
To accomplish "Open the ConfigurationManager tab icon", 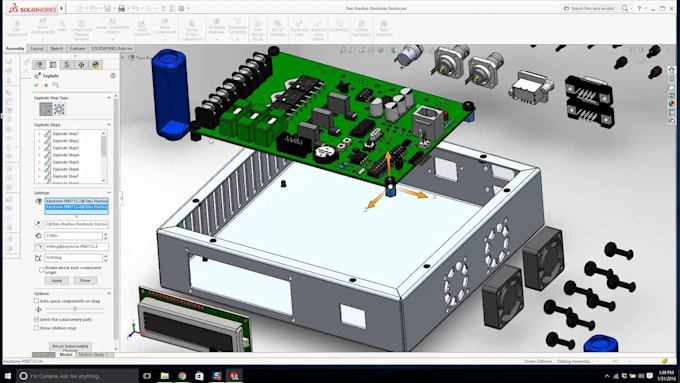I will click(67, 65).
